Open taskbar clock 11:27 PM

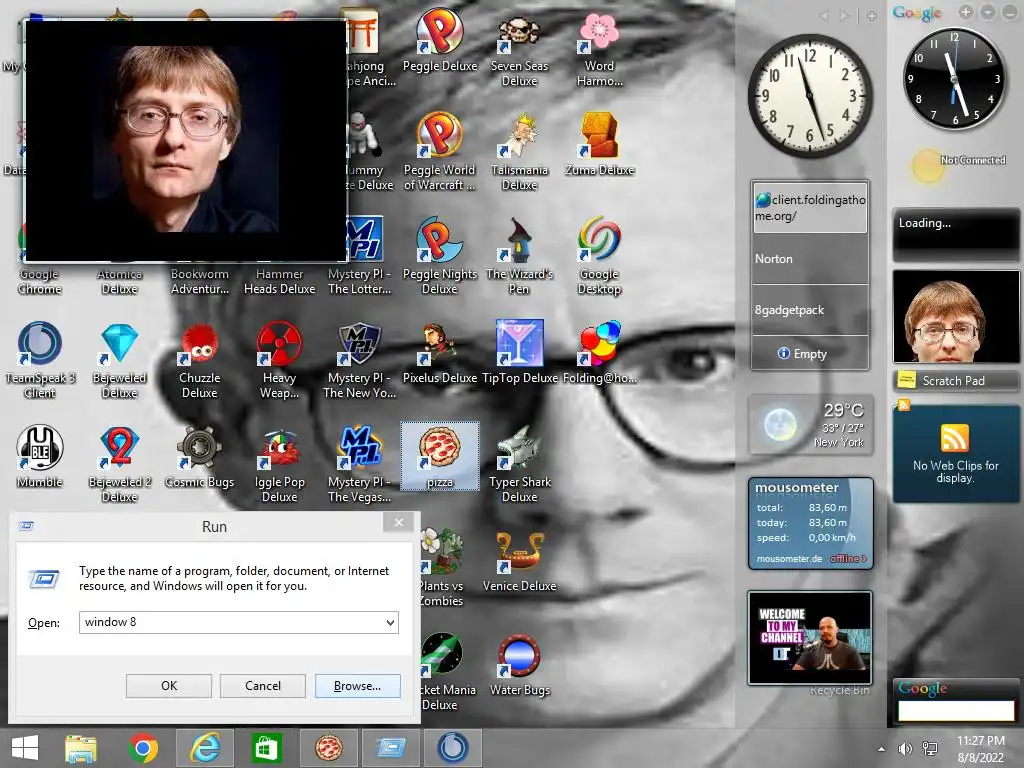981,749
